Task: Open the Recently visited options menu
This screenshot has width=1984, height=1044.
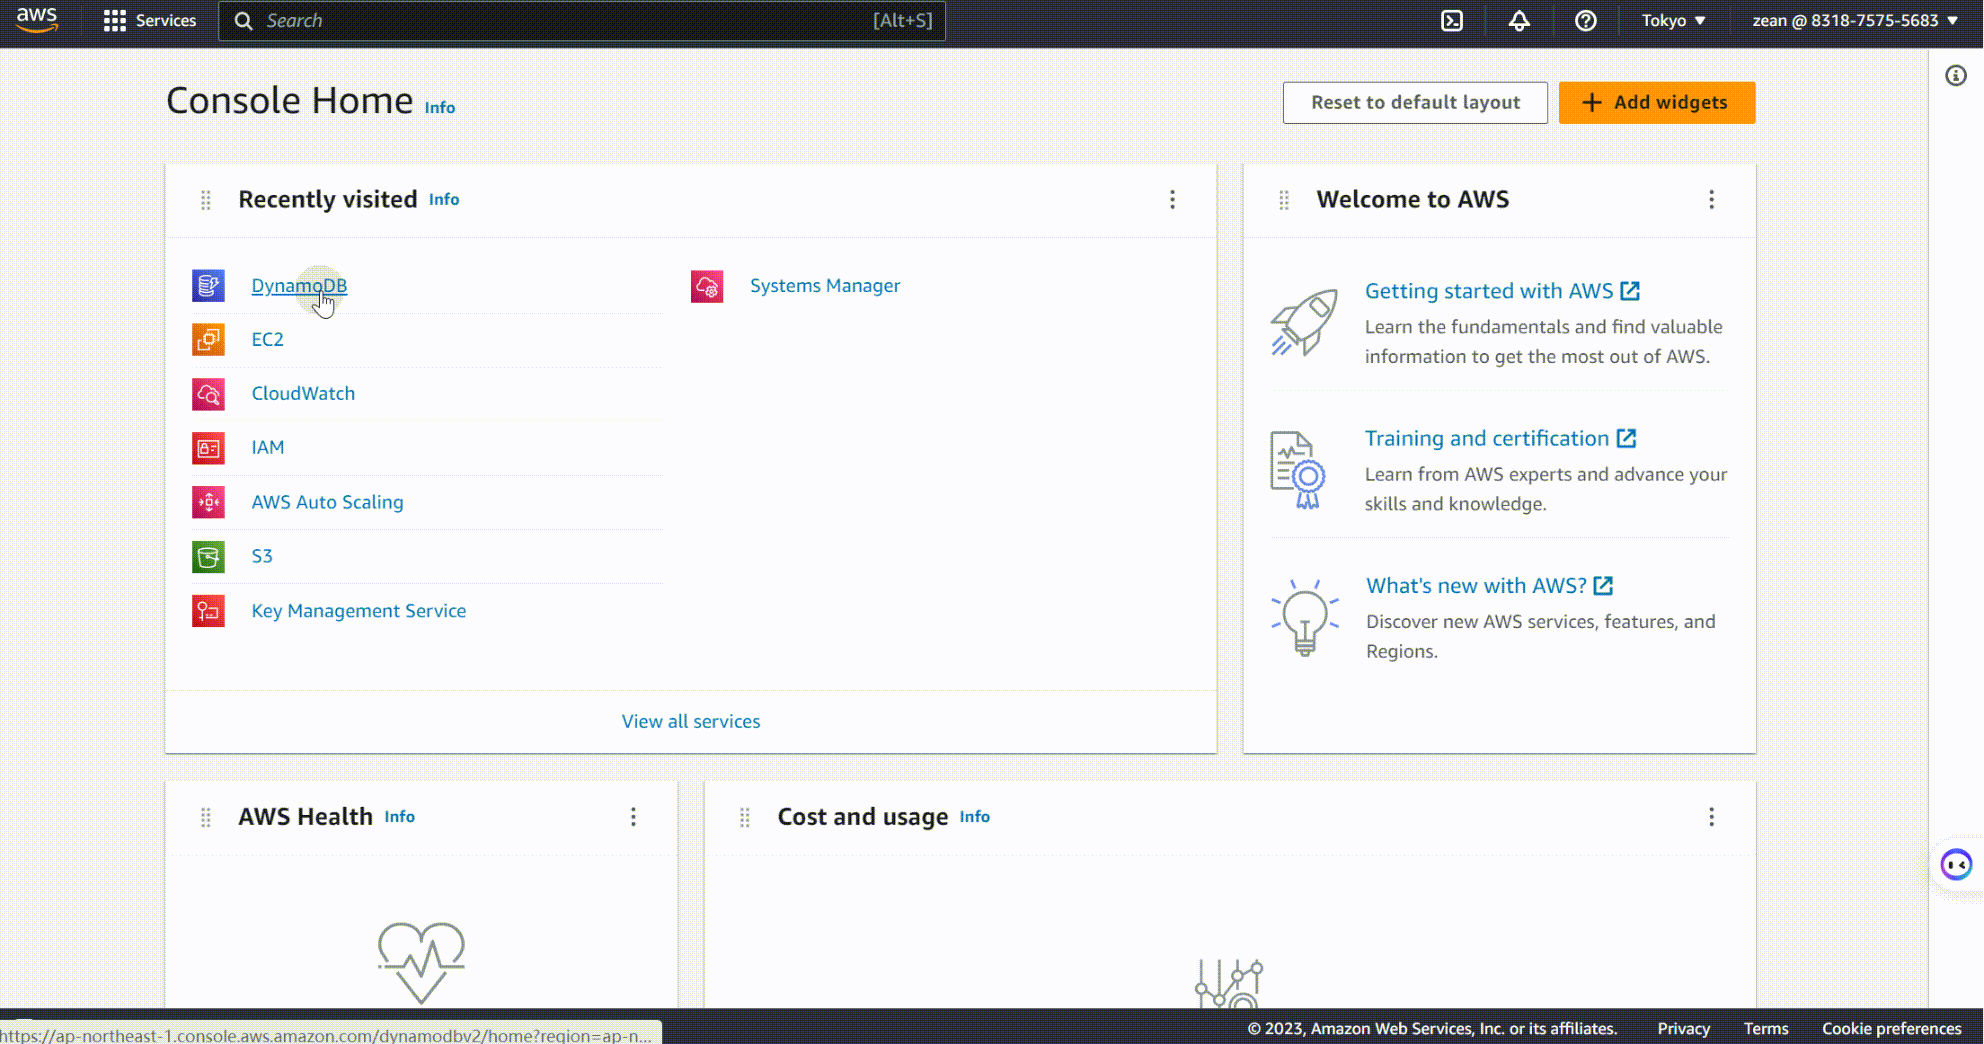Action: (1172, 200)
